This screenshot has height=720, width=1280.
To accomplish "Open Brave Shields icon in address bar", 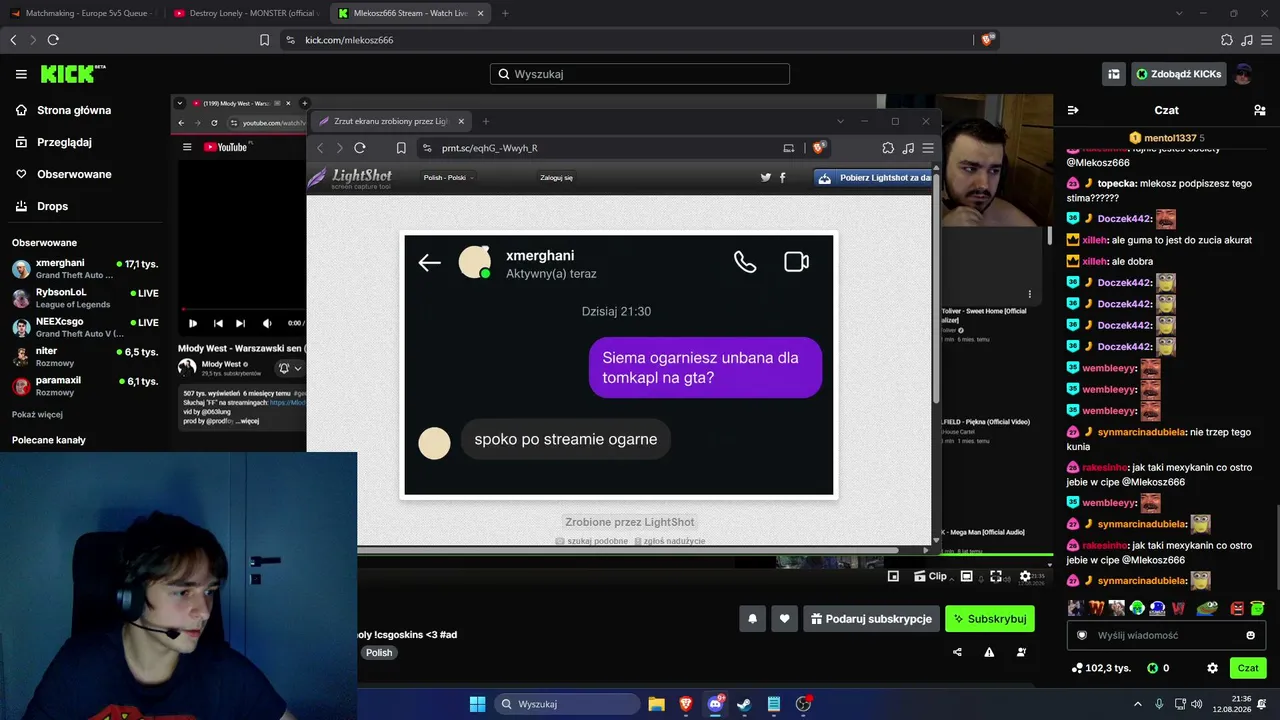I will pos(987,40).
